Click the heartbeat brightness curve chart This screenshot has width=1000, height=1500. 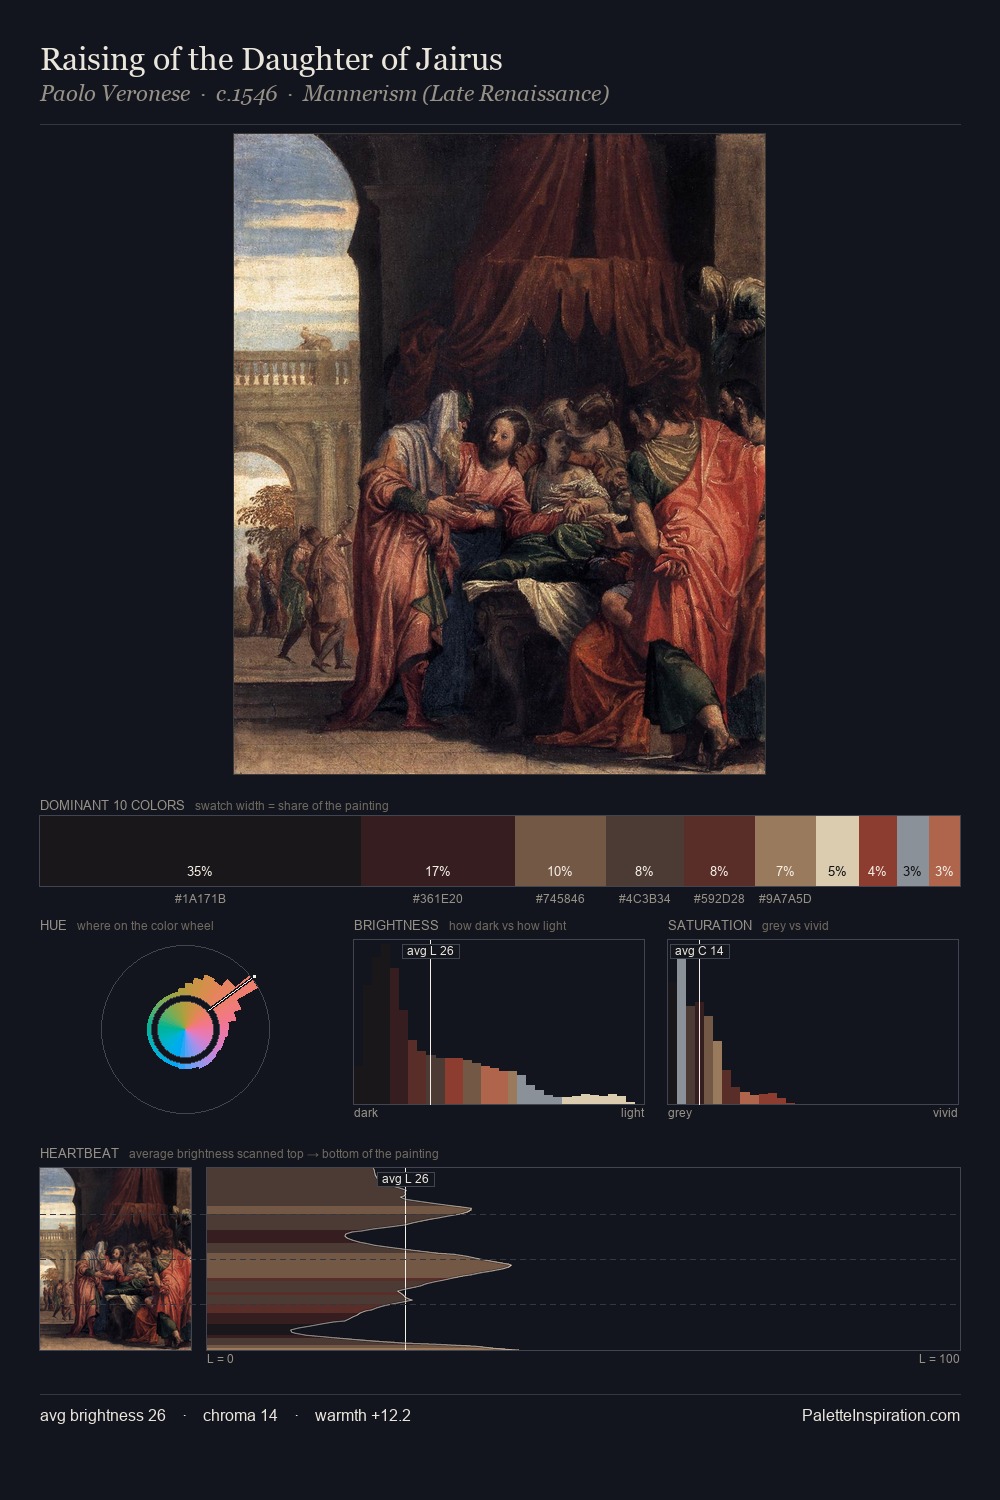pyautogui.click(x=583, y=1259)
